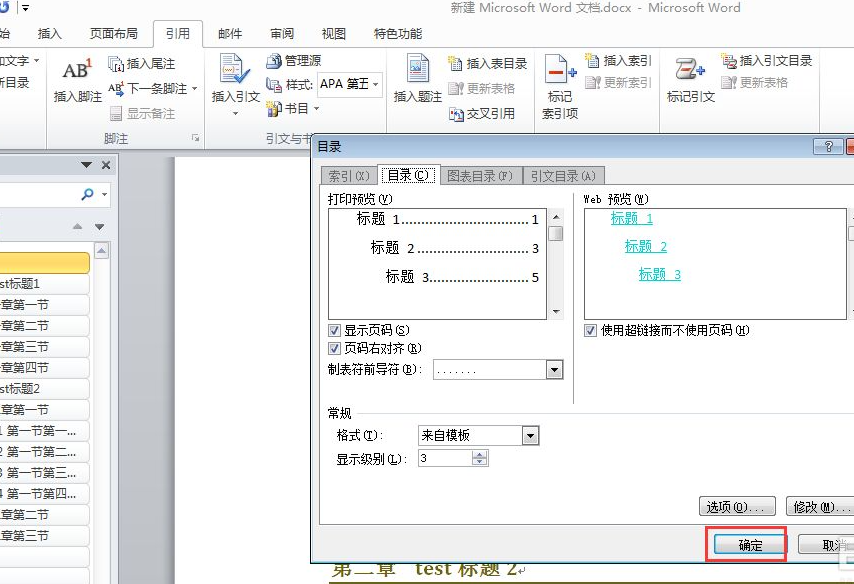
Task: Uncheck the 页码右对齐 checkbox
Action: 335,348
